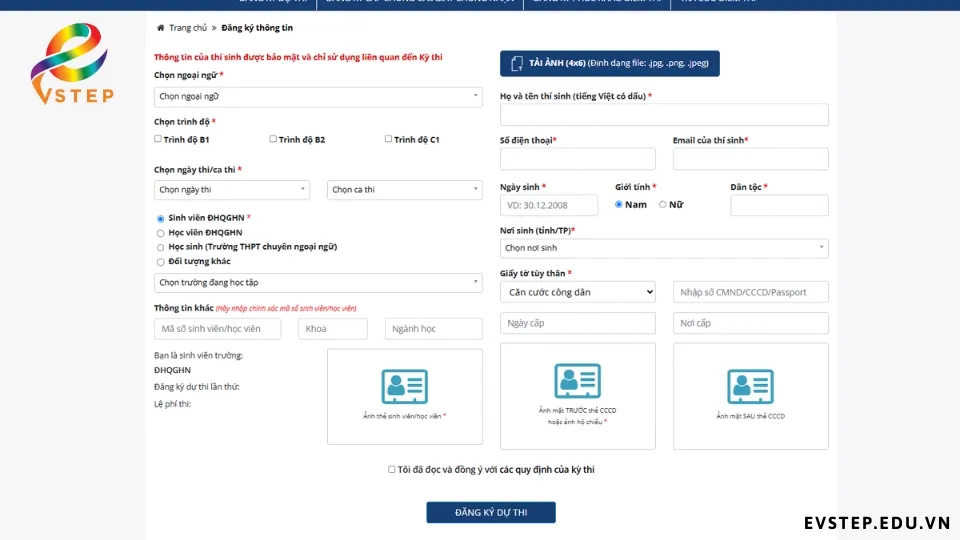Click the Nhập số CMND/CCCD/Passport field
This screenshot has height=540, width=960.
[750, 292]
